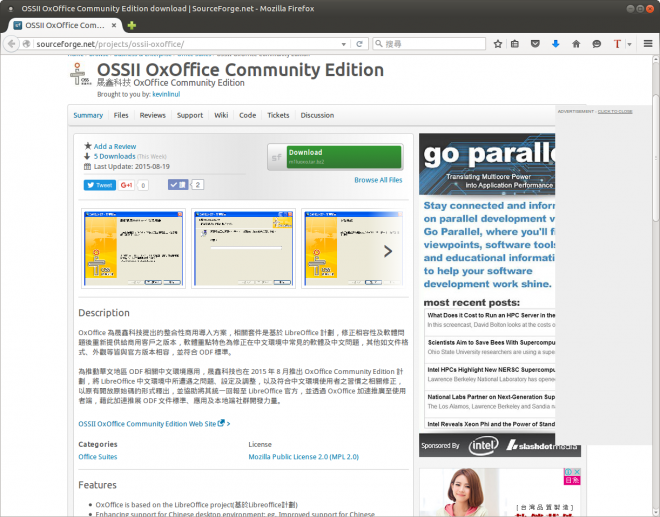Open Mozilla Public License 2.0 link
Screen dimensions: 660x517
(303, 457)
